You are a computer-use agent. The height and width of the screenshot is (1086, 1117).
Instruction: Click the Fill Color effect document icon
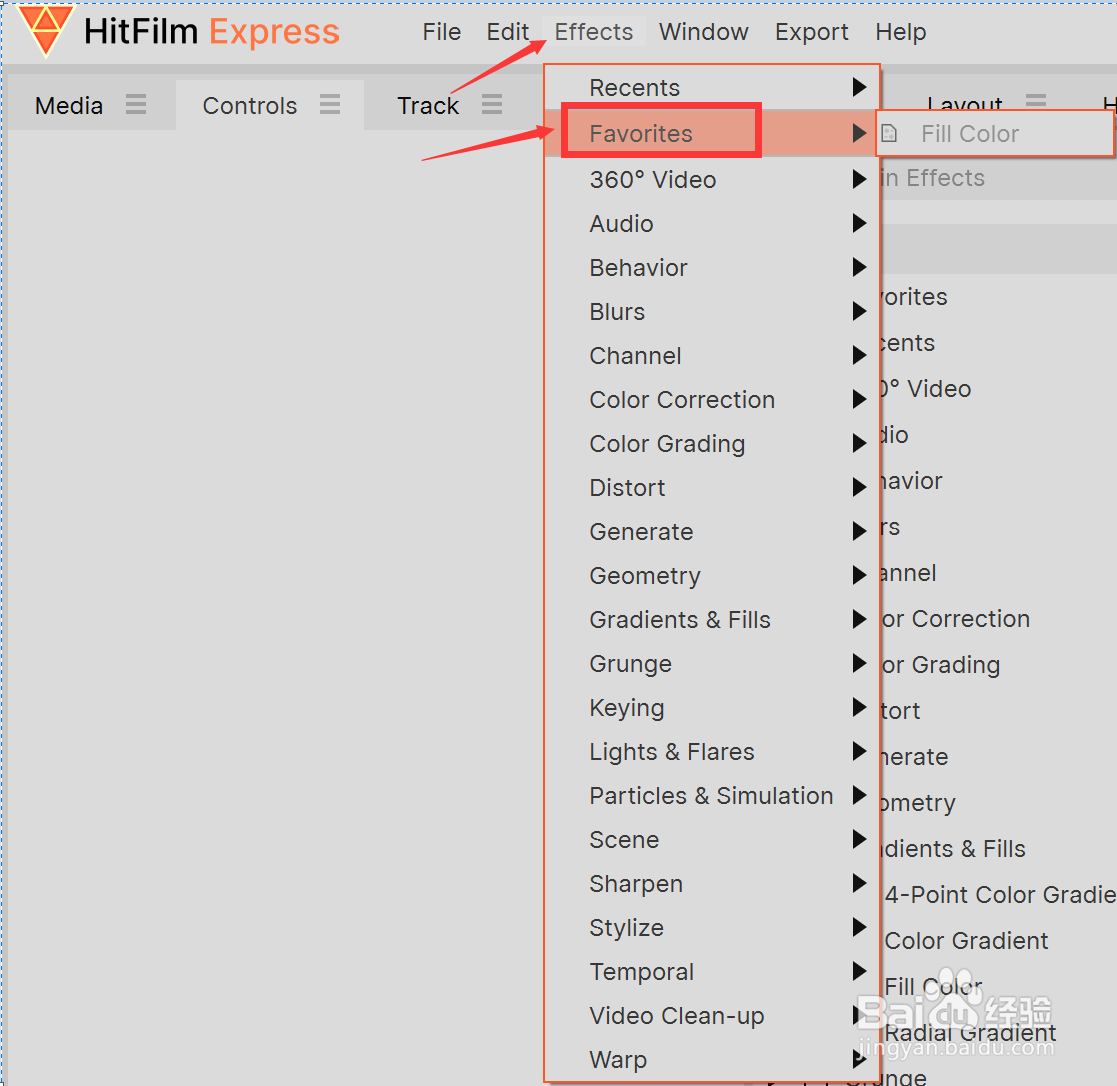click(889, 133)
